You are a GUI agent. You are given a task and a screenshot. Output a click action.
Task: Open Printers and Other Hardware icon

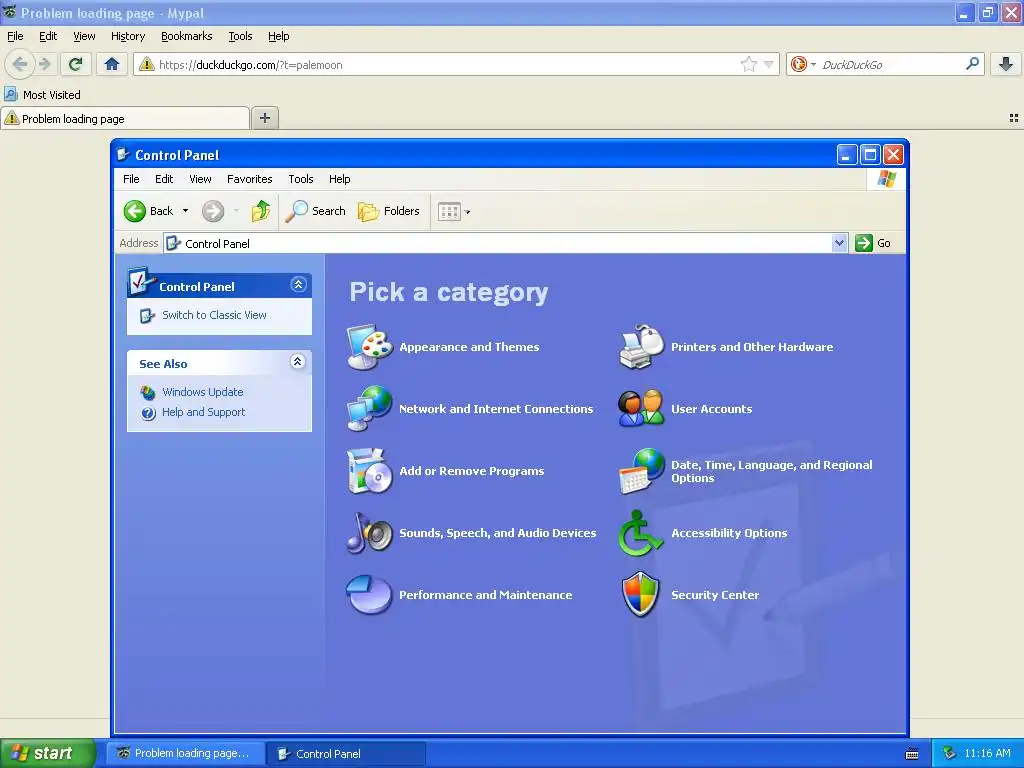tap(641, 347)
